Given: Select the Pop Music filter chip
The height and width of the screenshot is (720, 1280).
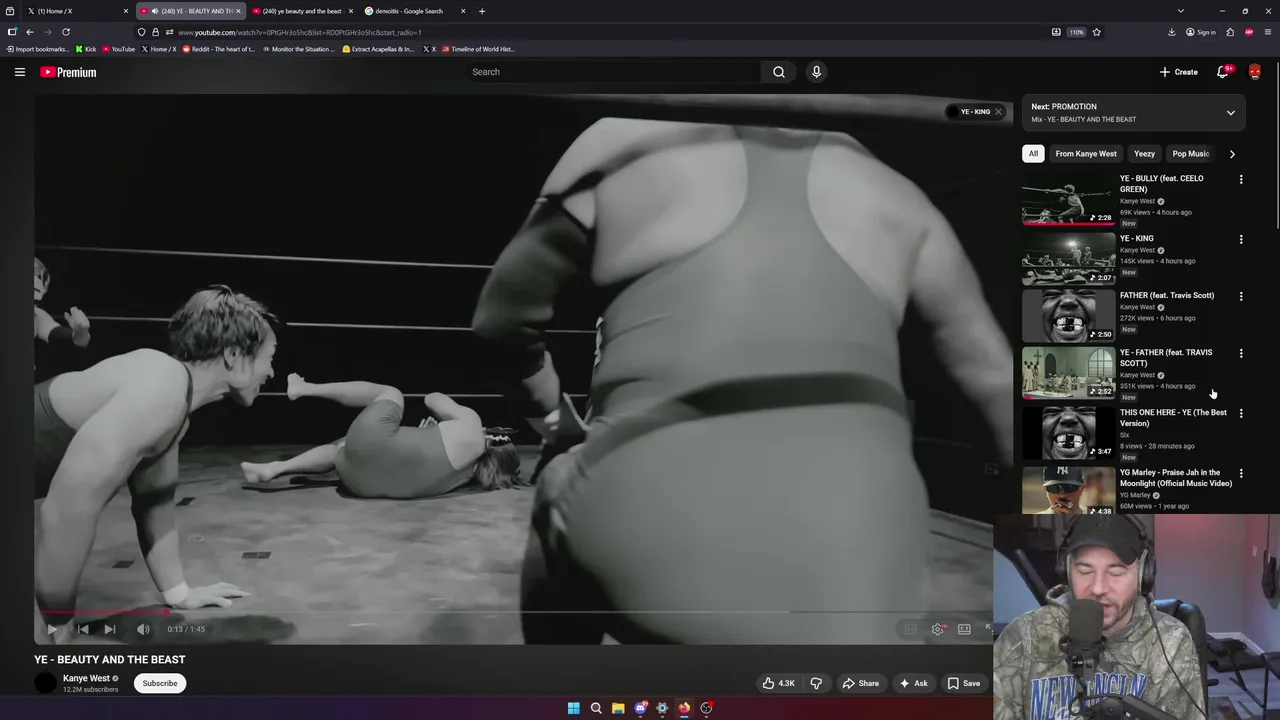Looking at the screenshot, I should point(1190,154).
